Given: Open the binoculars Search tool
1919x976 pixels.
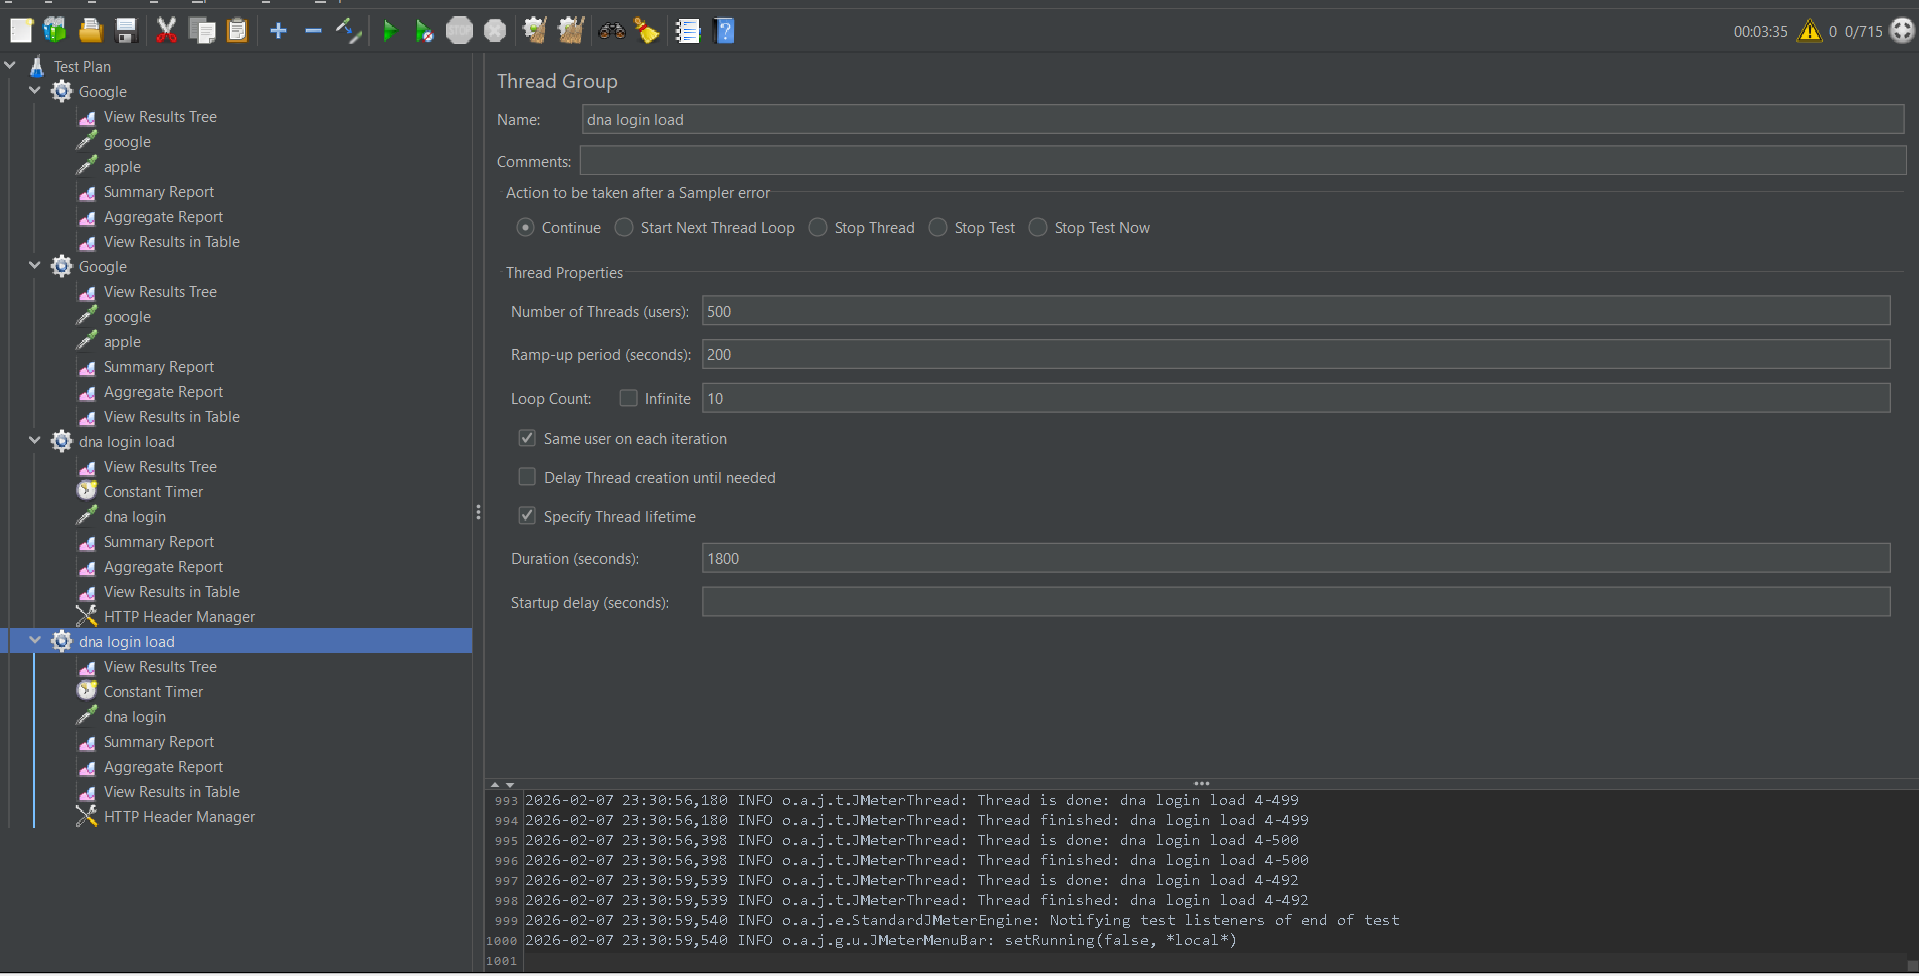Looking at the screenshot, I should 611,32.
